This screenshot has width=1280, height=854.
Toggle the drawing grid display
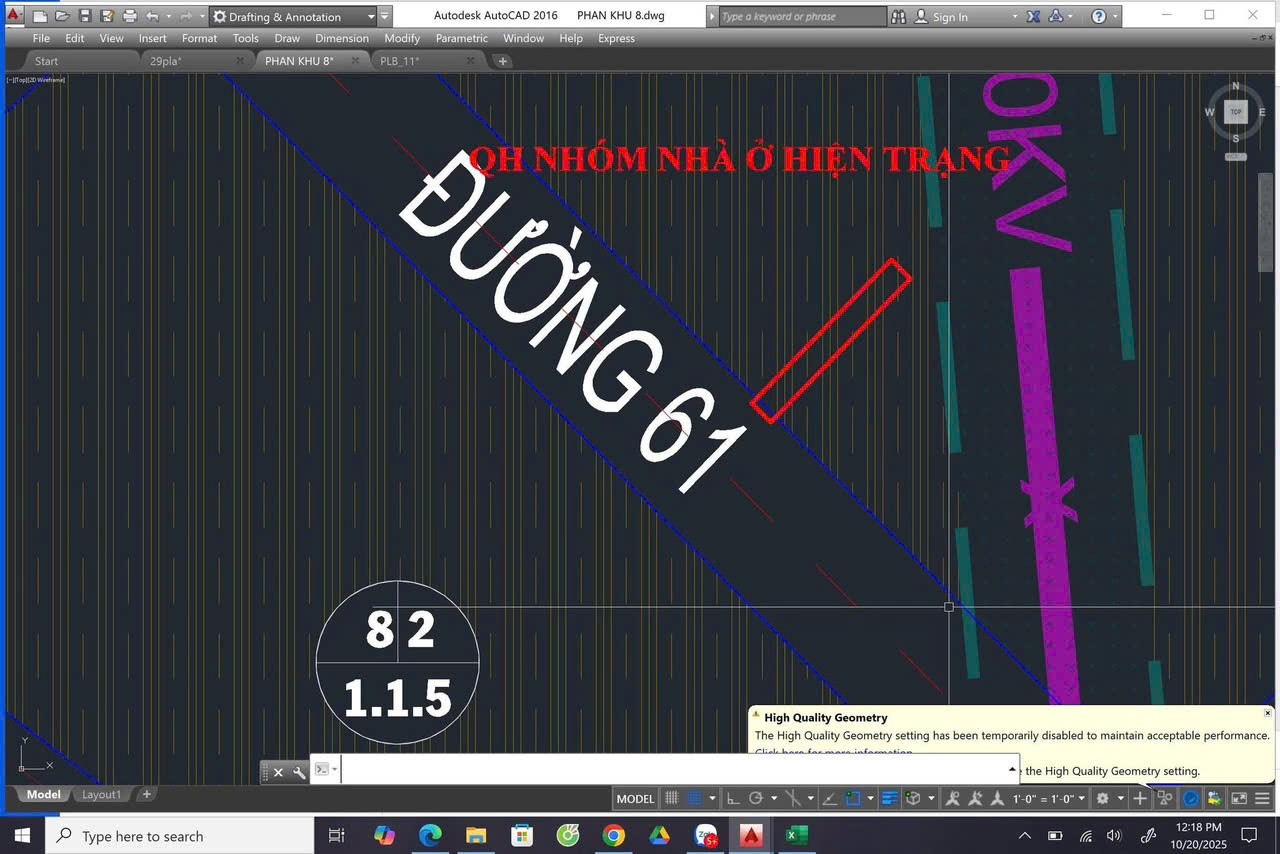click(672, 798)
